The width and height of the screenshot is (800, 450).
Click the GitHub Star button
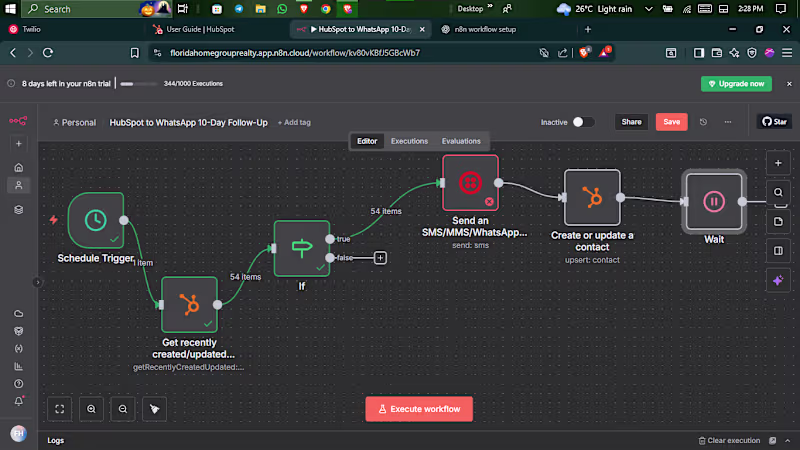click(774, 122)
